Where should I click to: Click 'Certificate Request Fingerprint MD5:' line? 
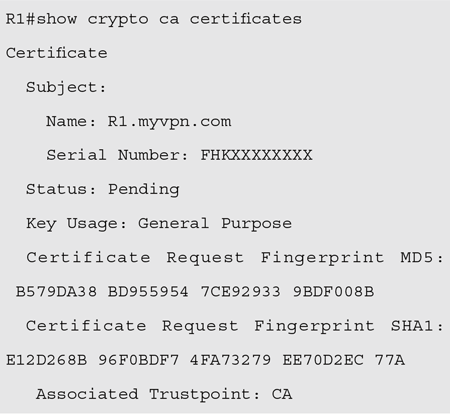coord(235,258)
